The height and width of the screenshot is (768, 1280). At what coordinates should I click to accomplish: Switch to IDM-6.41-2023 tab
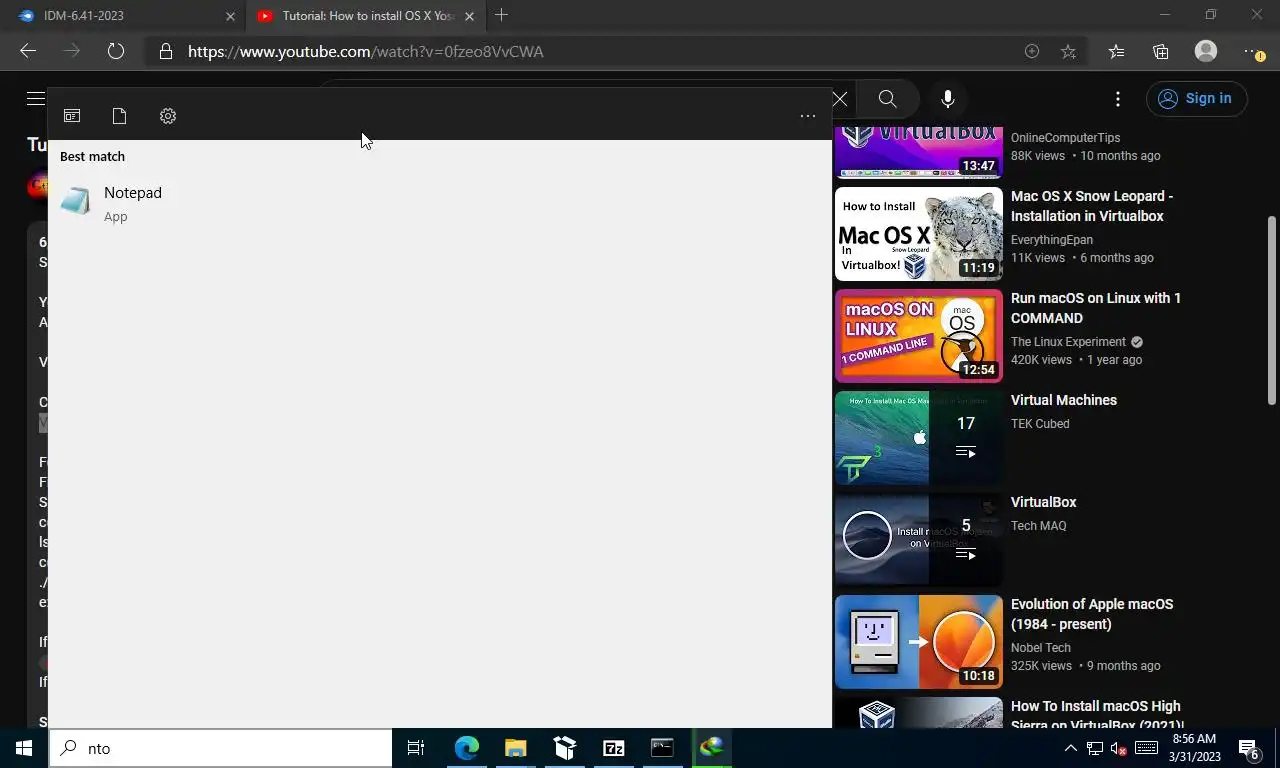pos(123,16)
